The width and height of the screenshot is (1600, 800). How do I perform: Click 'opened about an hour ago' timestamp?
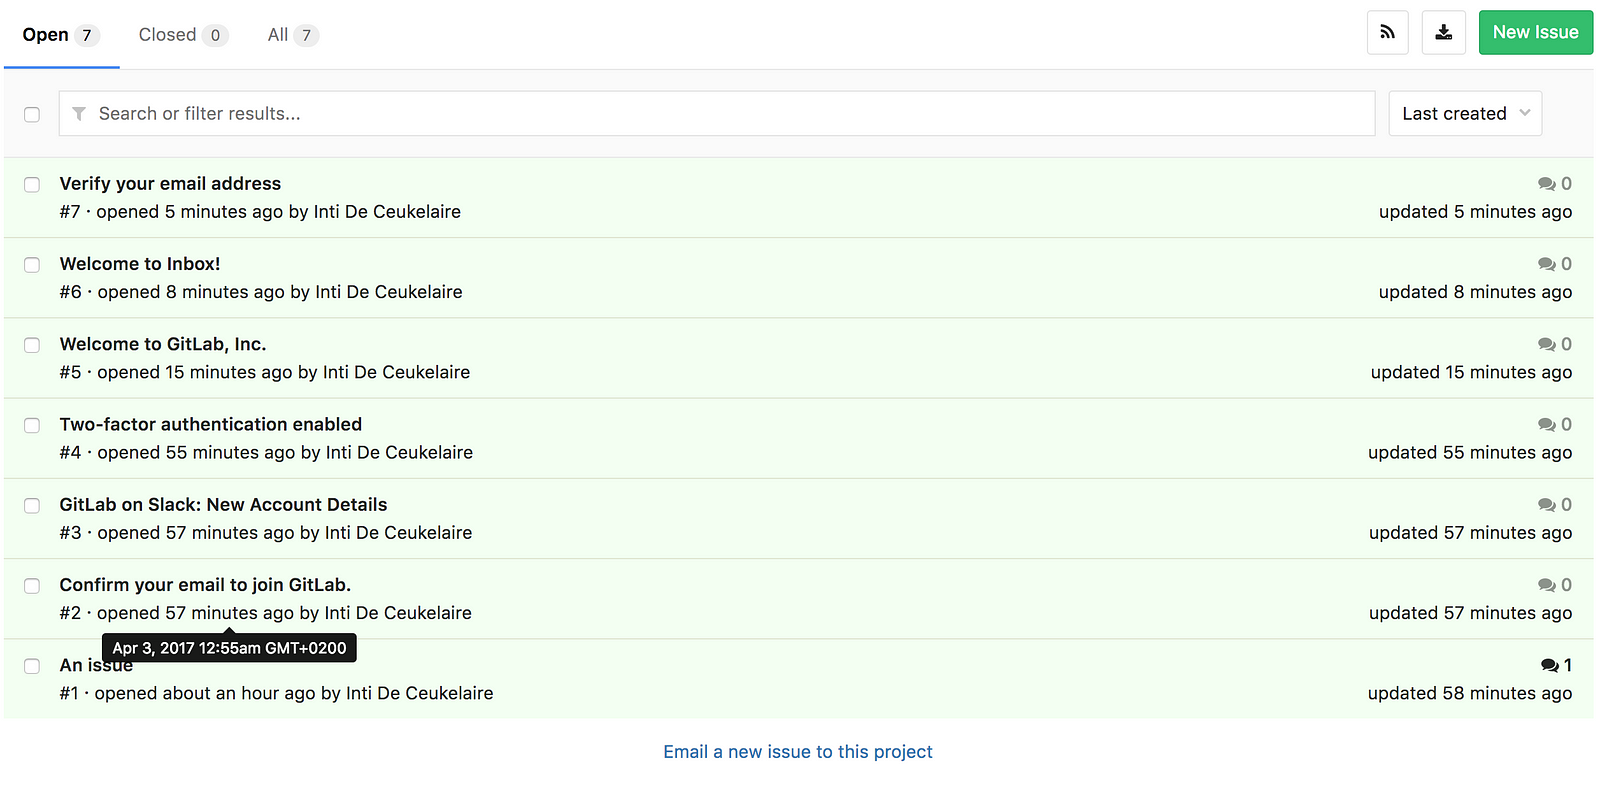pos(205,693)
